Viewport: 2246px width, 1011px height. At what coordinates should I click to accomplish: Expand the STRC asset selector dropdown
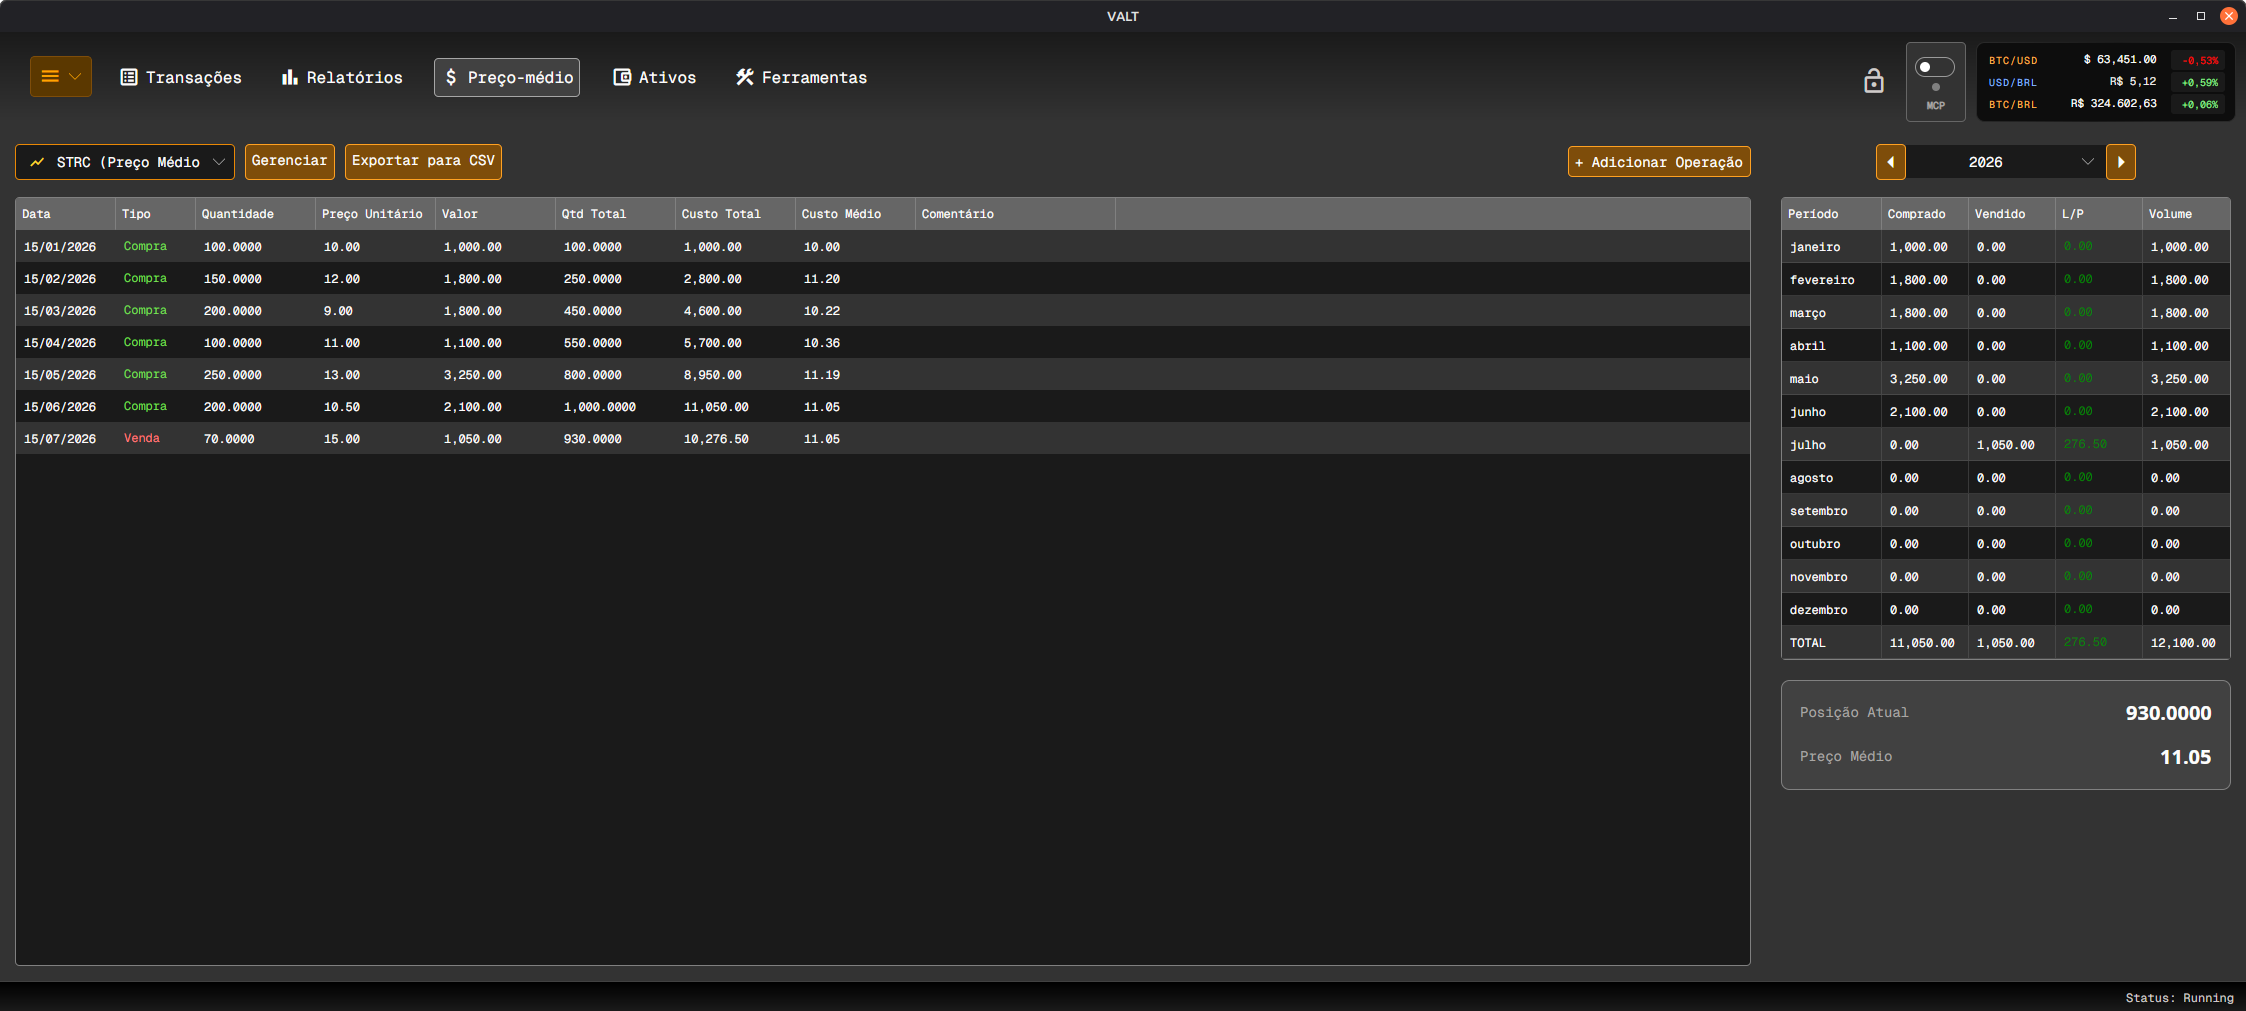click(x=125, y=162)
